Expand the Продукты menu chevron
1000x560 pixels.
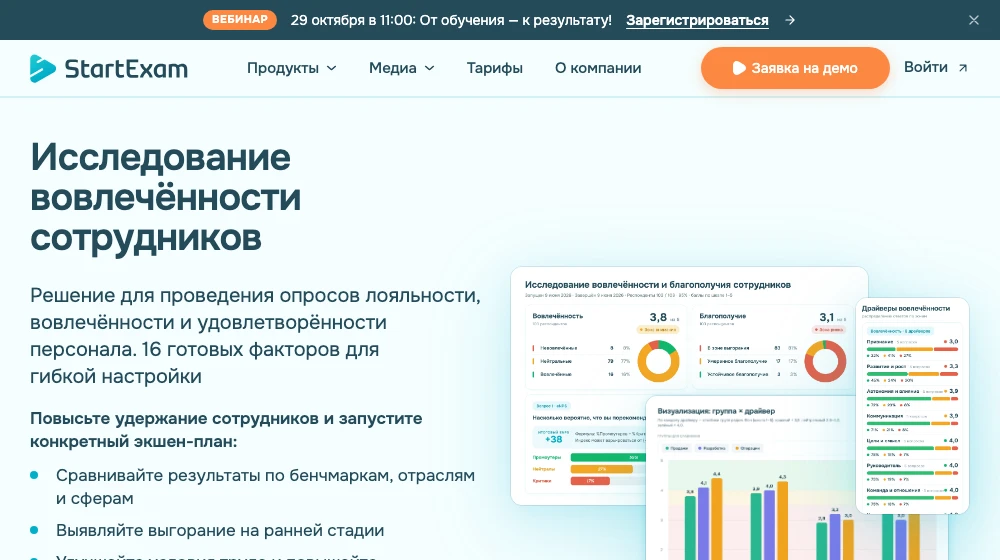click(x=332, y=68)
